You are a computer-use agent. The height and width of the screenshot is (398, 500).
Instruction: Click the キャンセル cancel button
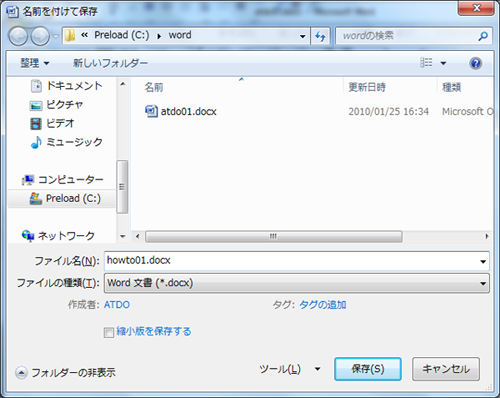click(446, 369)
